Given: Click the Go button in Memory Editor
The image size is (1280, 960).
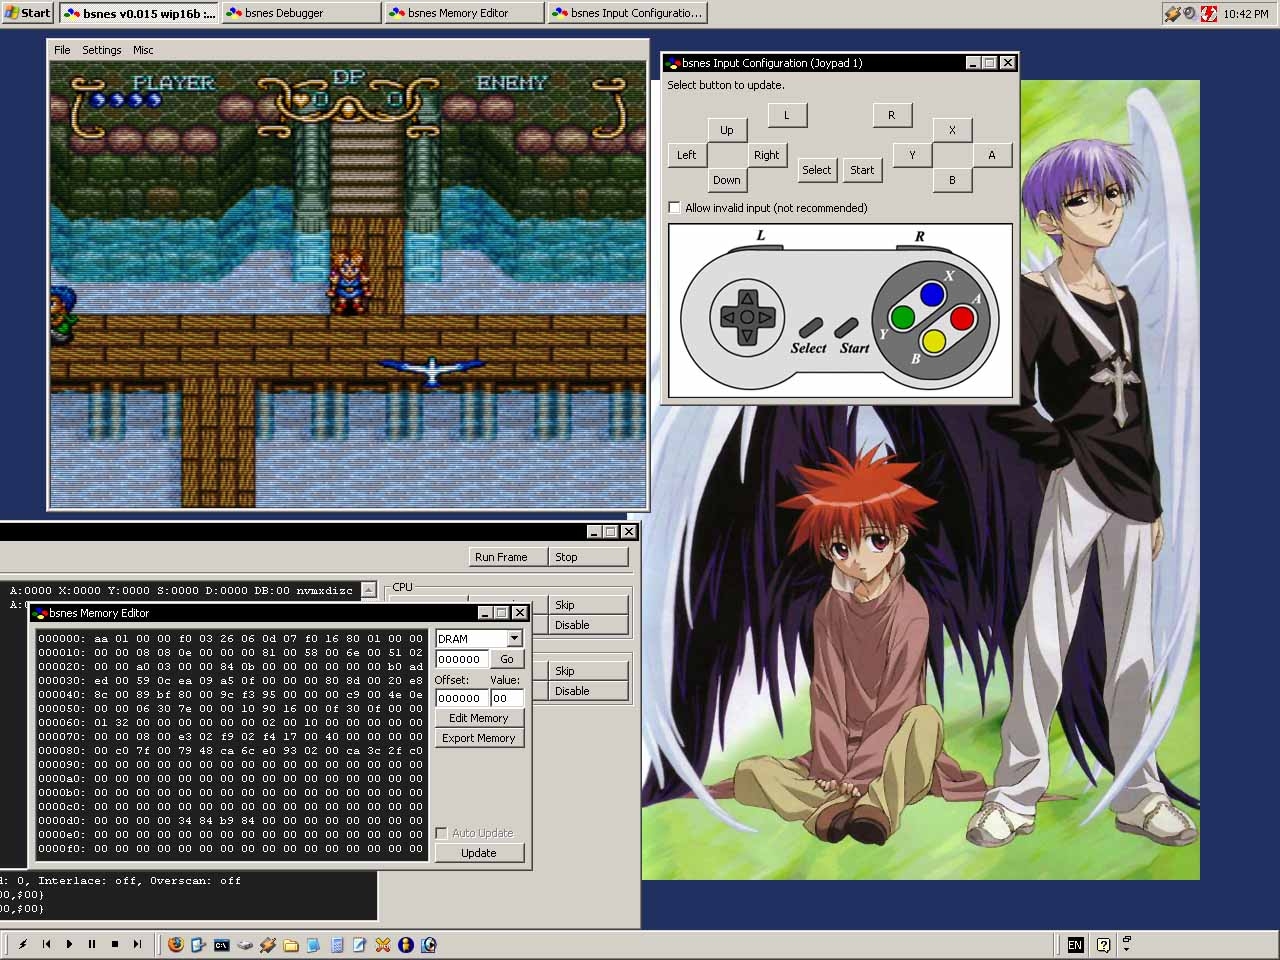Looking at the screenshot, I should pyautogui.click(x=507, y=659).
